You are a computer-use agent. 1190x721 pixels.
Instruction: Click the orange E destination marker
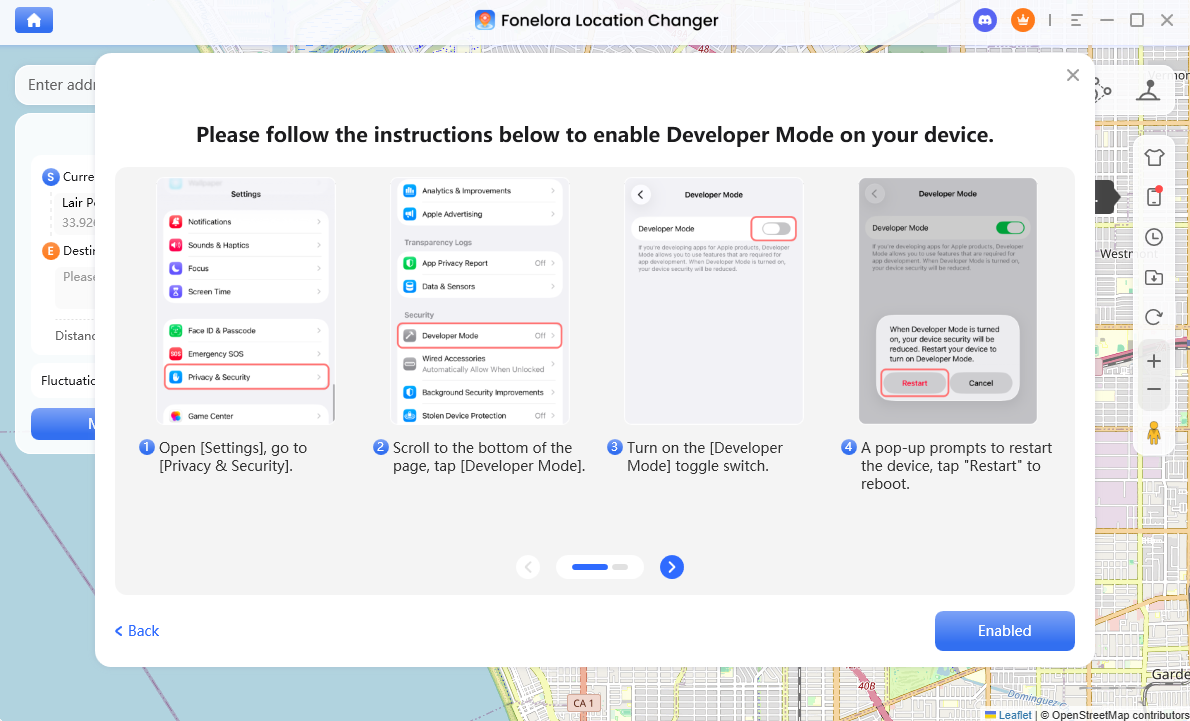(x=50, y=251)
